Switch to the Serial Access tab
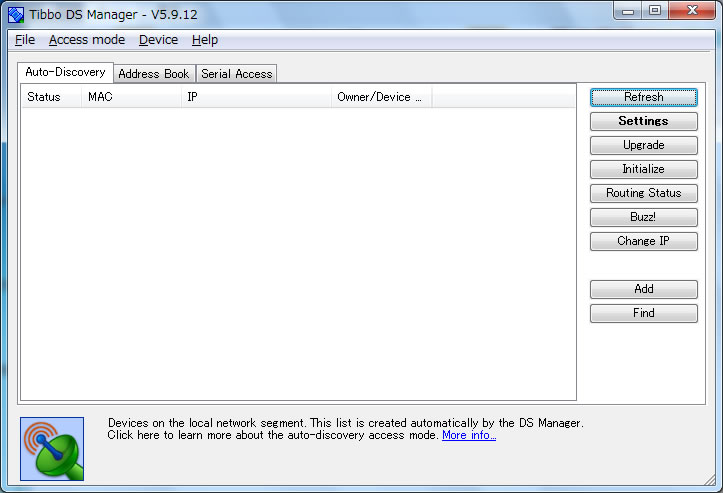This screenshot has width=723, height=493. pos(237,74)
